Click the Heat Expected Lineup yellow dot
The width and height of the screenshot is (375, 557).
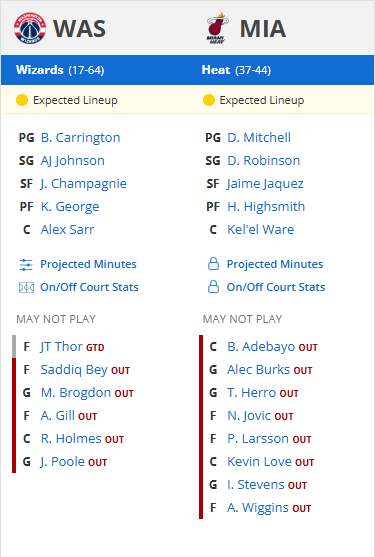pyautogui.click(x=209, y=100)
